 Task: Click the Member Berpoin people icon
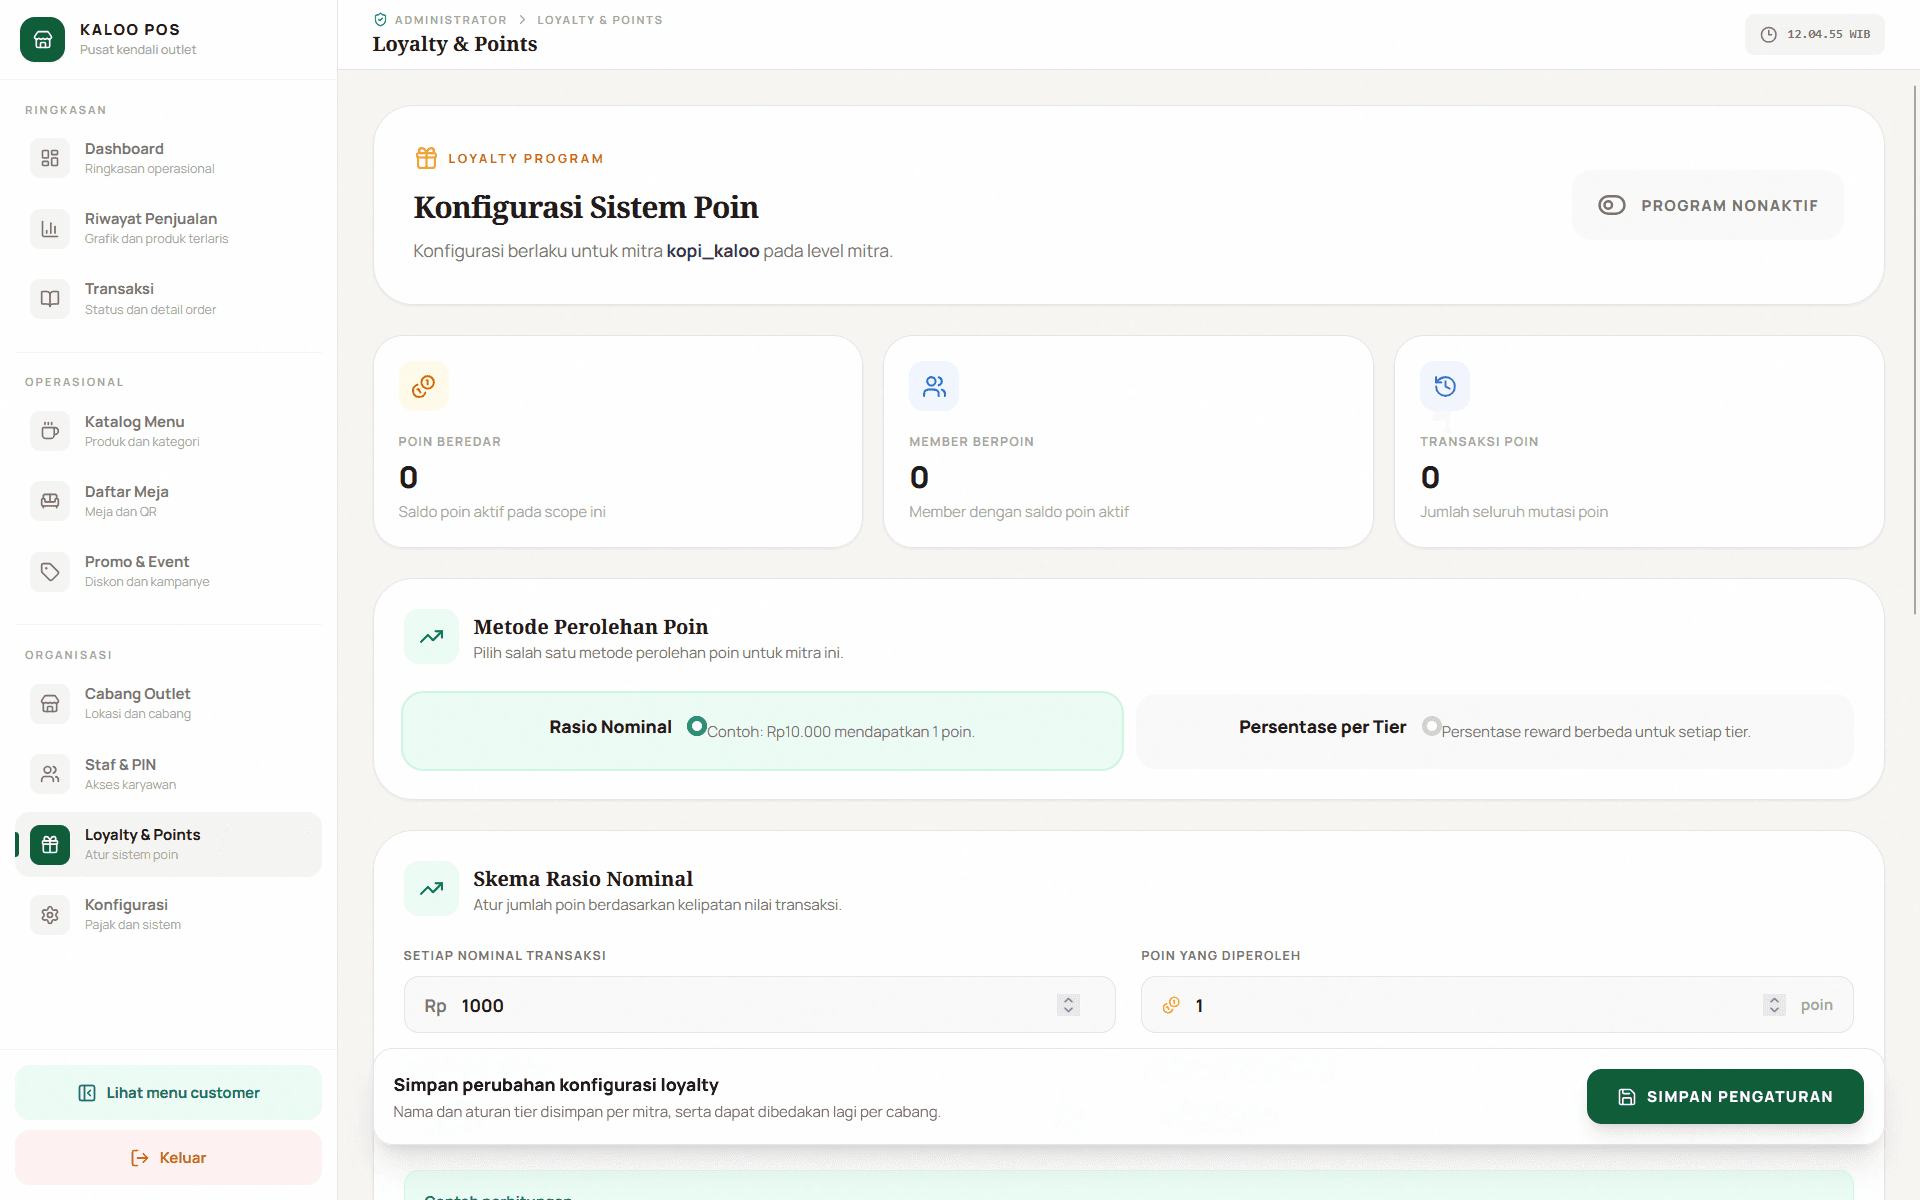point(934,386)
